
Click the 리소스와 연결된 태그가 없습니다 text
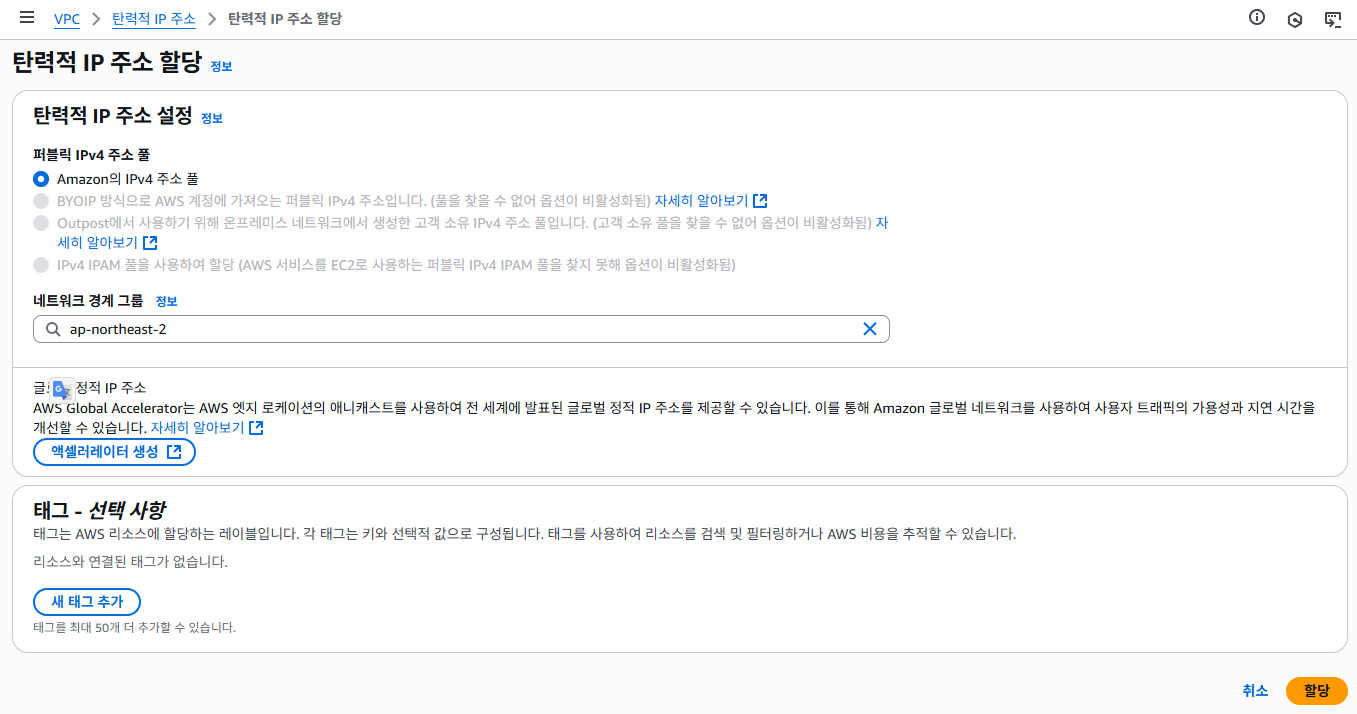[x=130, y=562]
